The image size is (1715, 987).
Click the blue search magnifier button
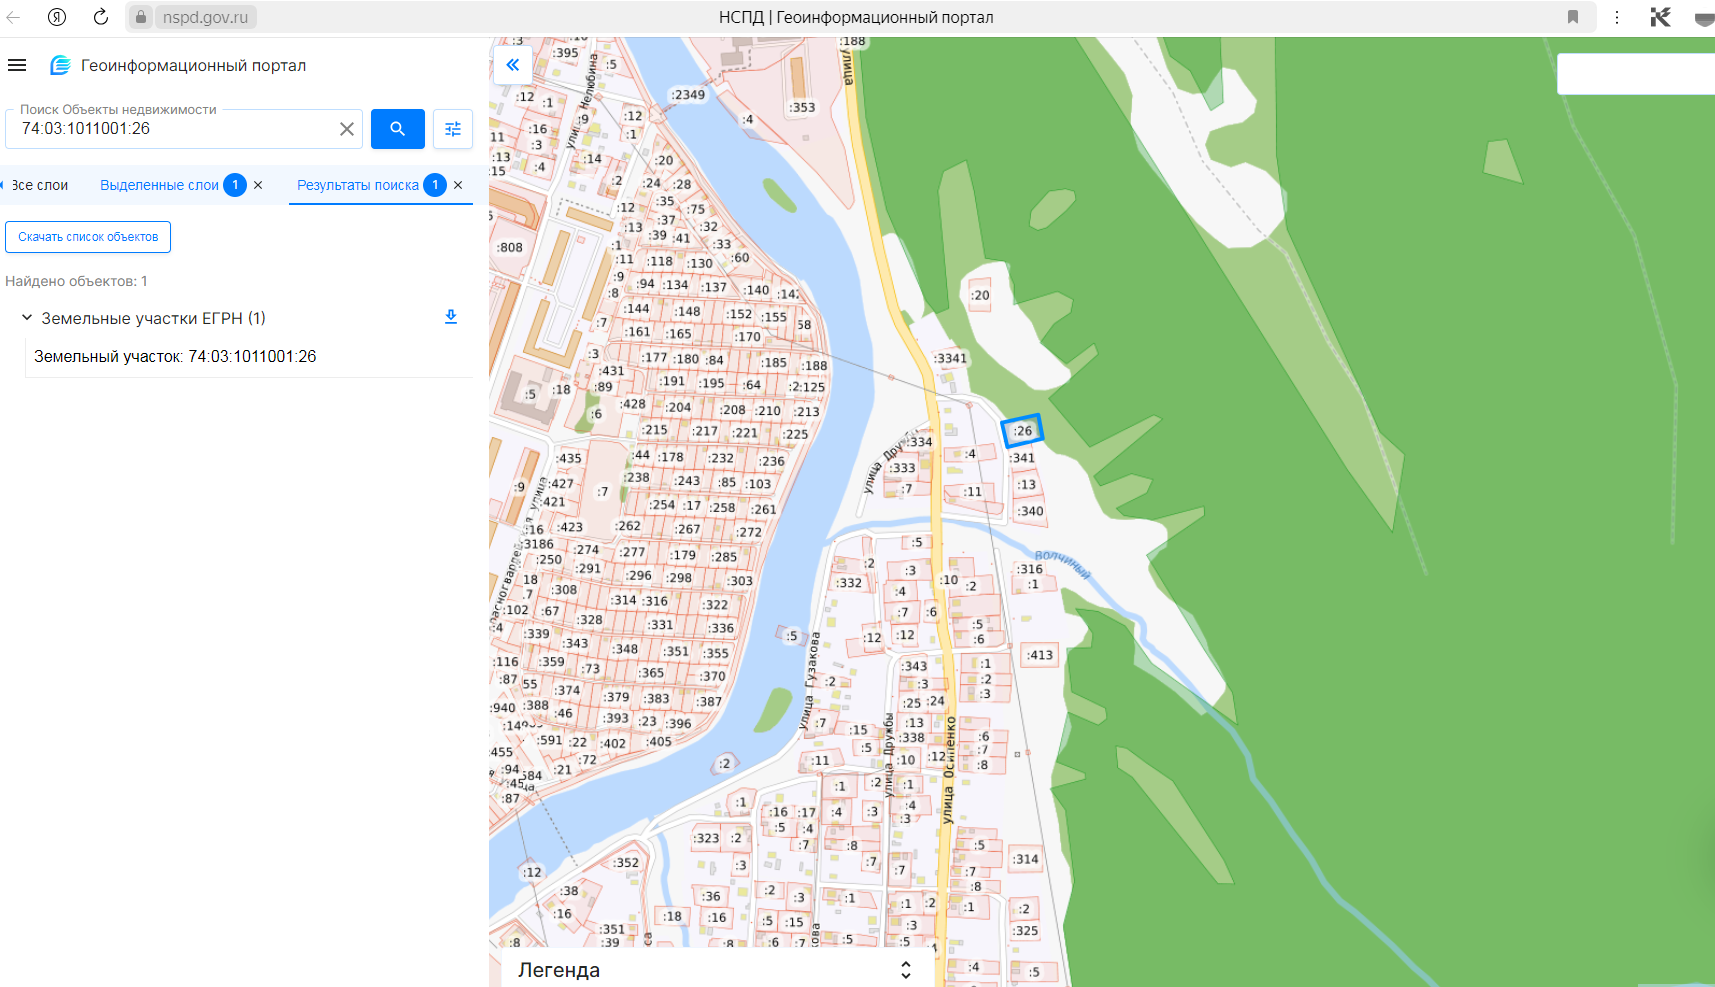(397, 129)
